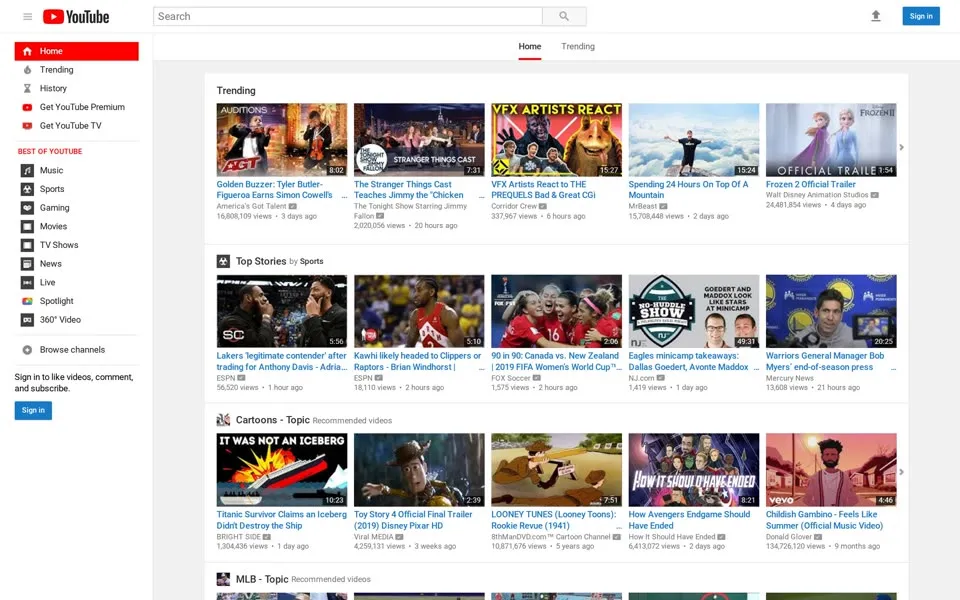The image size is (960, 600).
Task: Open Childish Gambino Feels Like Summer title
Action: [x=824, y=520]
